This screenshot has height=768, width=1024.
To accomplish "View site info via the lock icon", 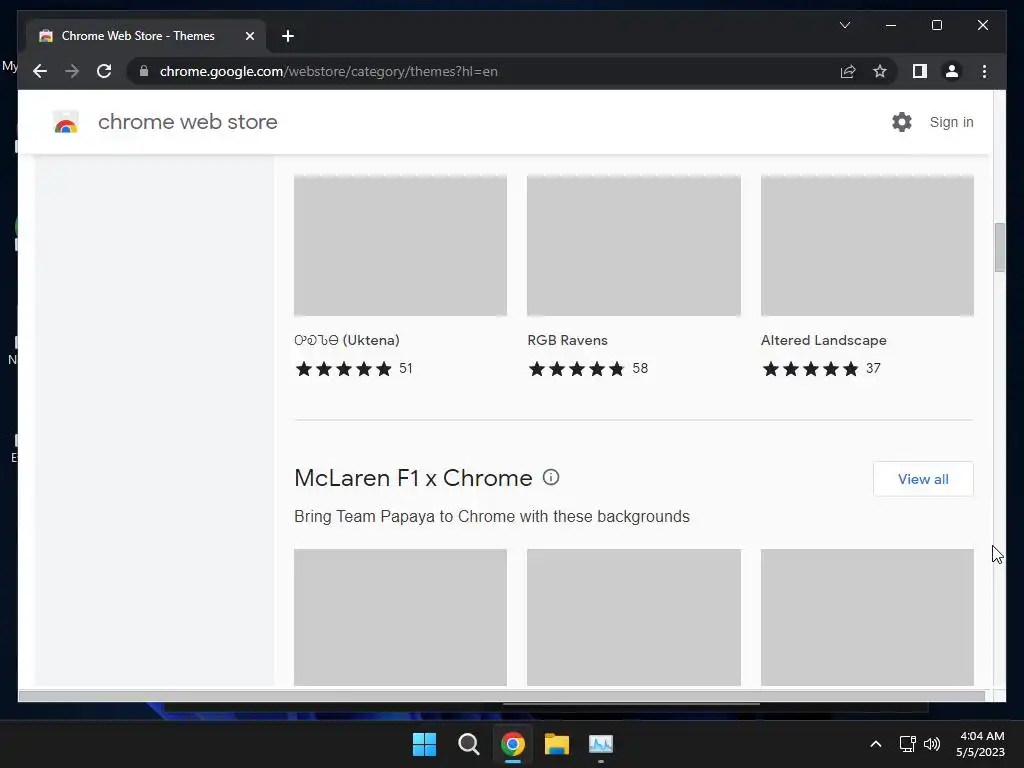I will [144, 71].
